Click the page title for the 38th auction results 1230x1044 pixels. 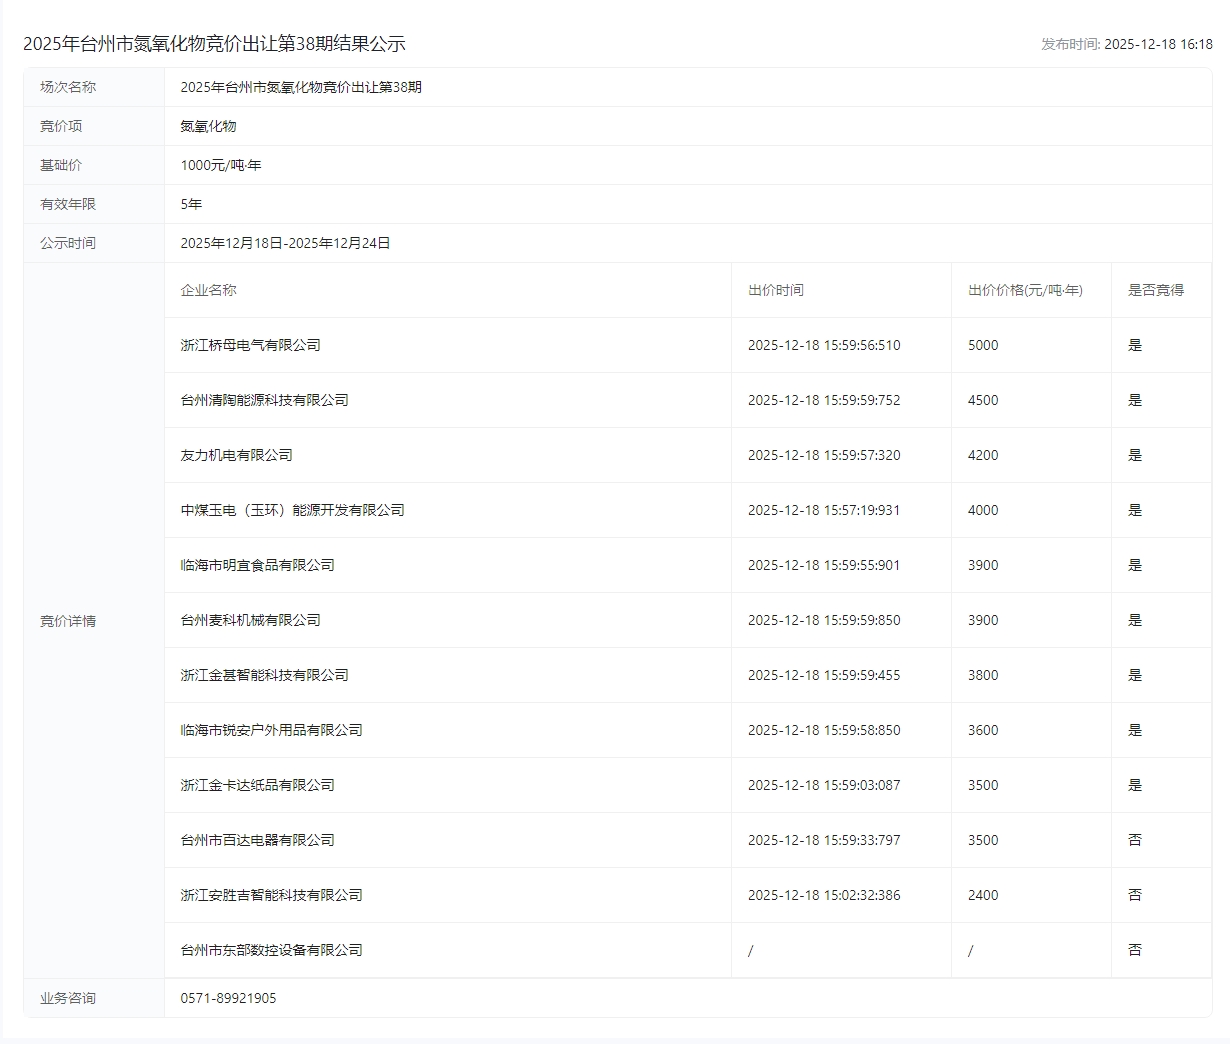coord(214,44)
